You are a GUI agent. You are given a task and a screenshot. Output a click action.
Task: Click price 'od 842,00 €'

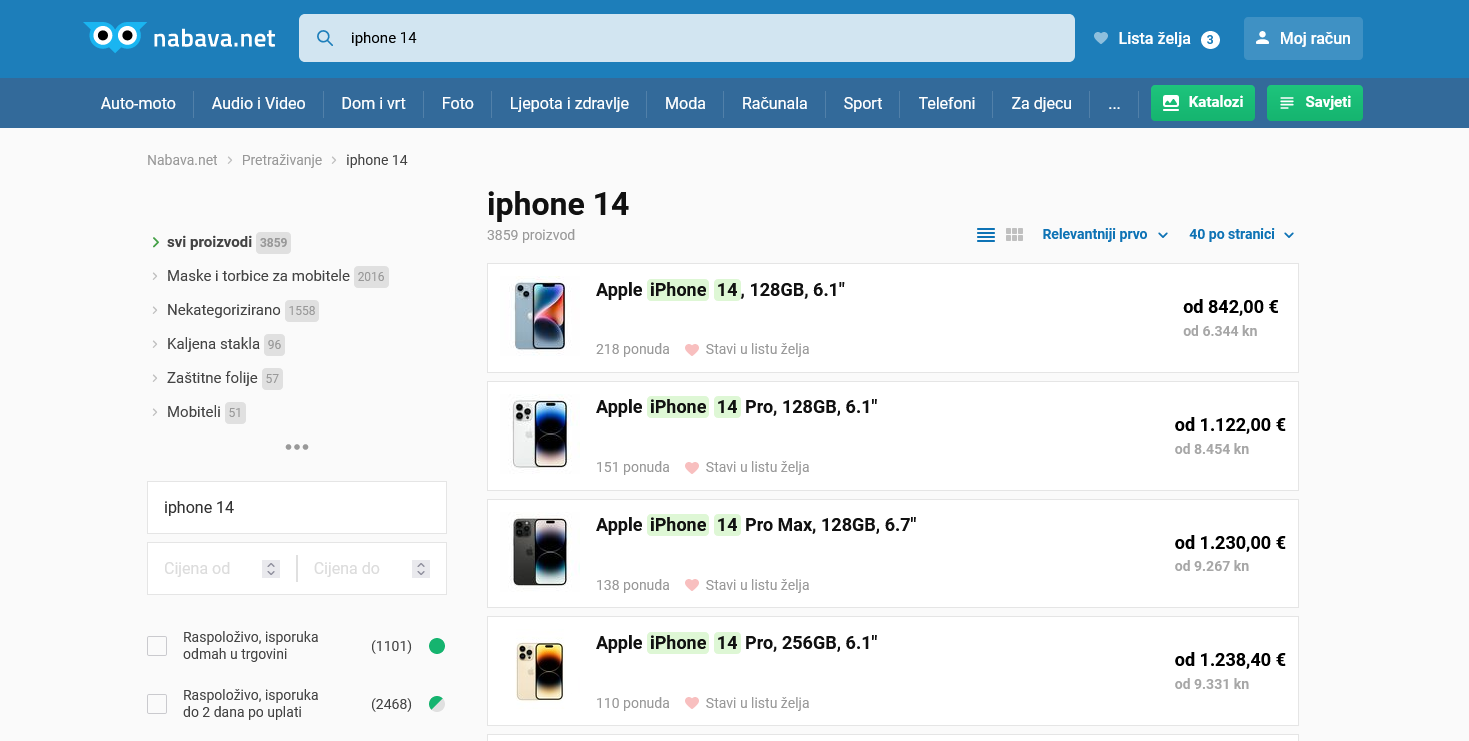[1231, 307]
